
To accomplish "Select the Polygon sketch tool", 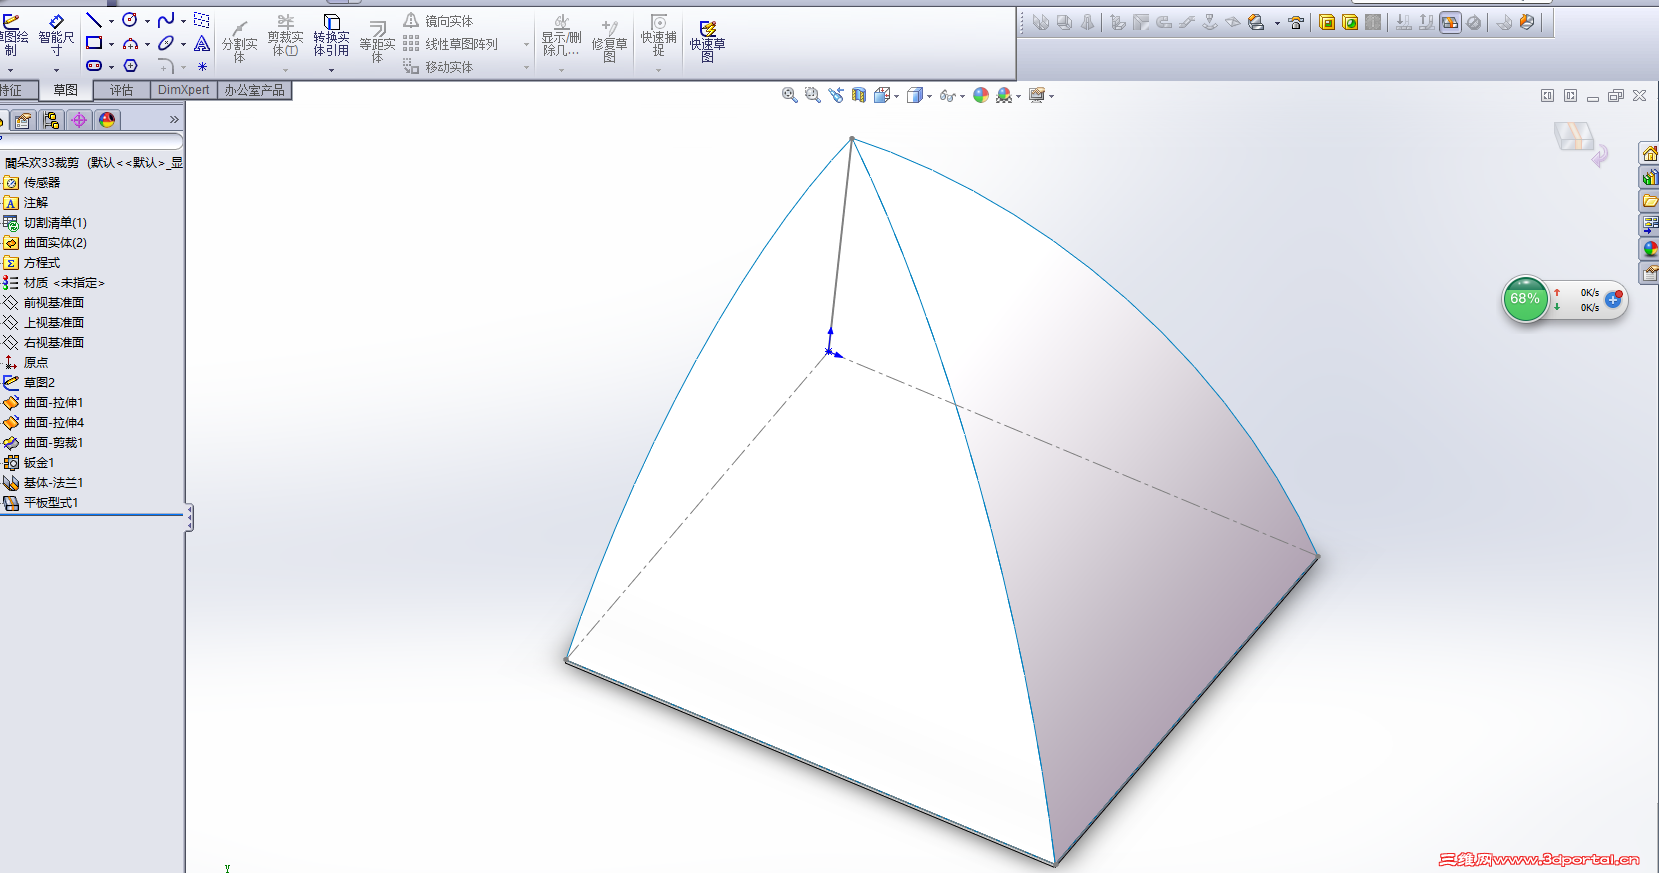I will click(x=130, y=66).
